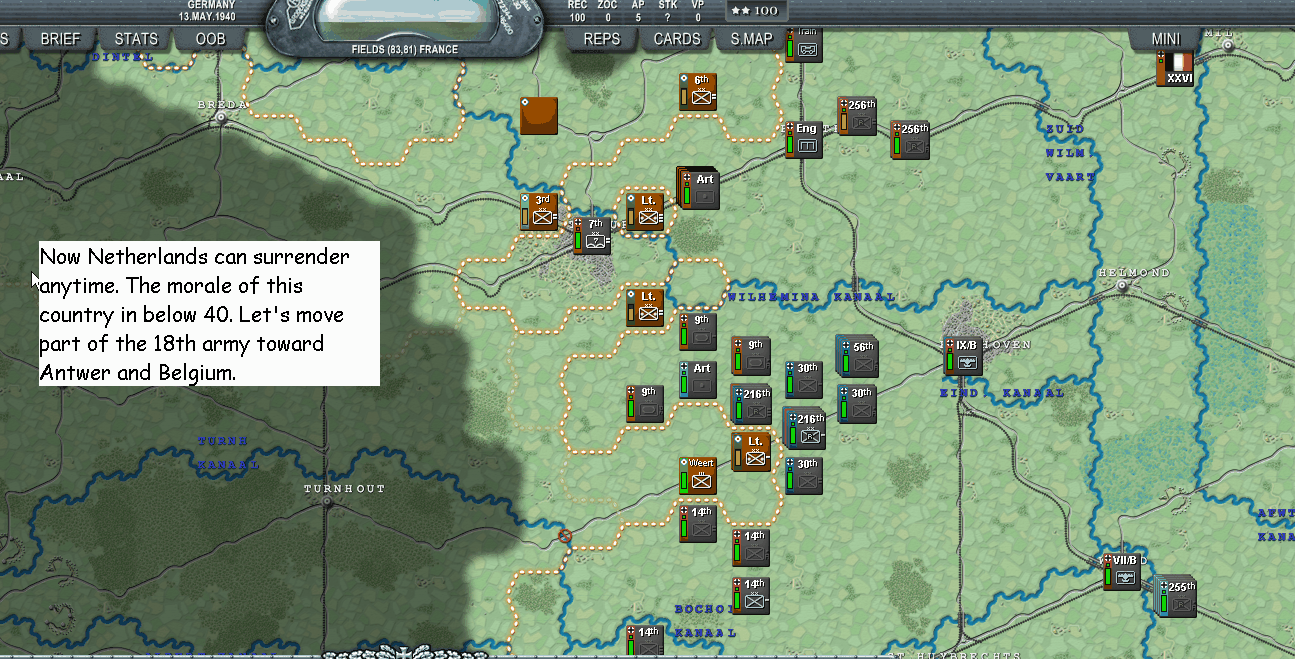Select the stacked Art artillery unit near 7th
This screenshot has height=659, width=1295.
click(699, 189)
